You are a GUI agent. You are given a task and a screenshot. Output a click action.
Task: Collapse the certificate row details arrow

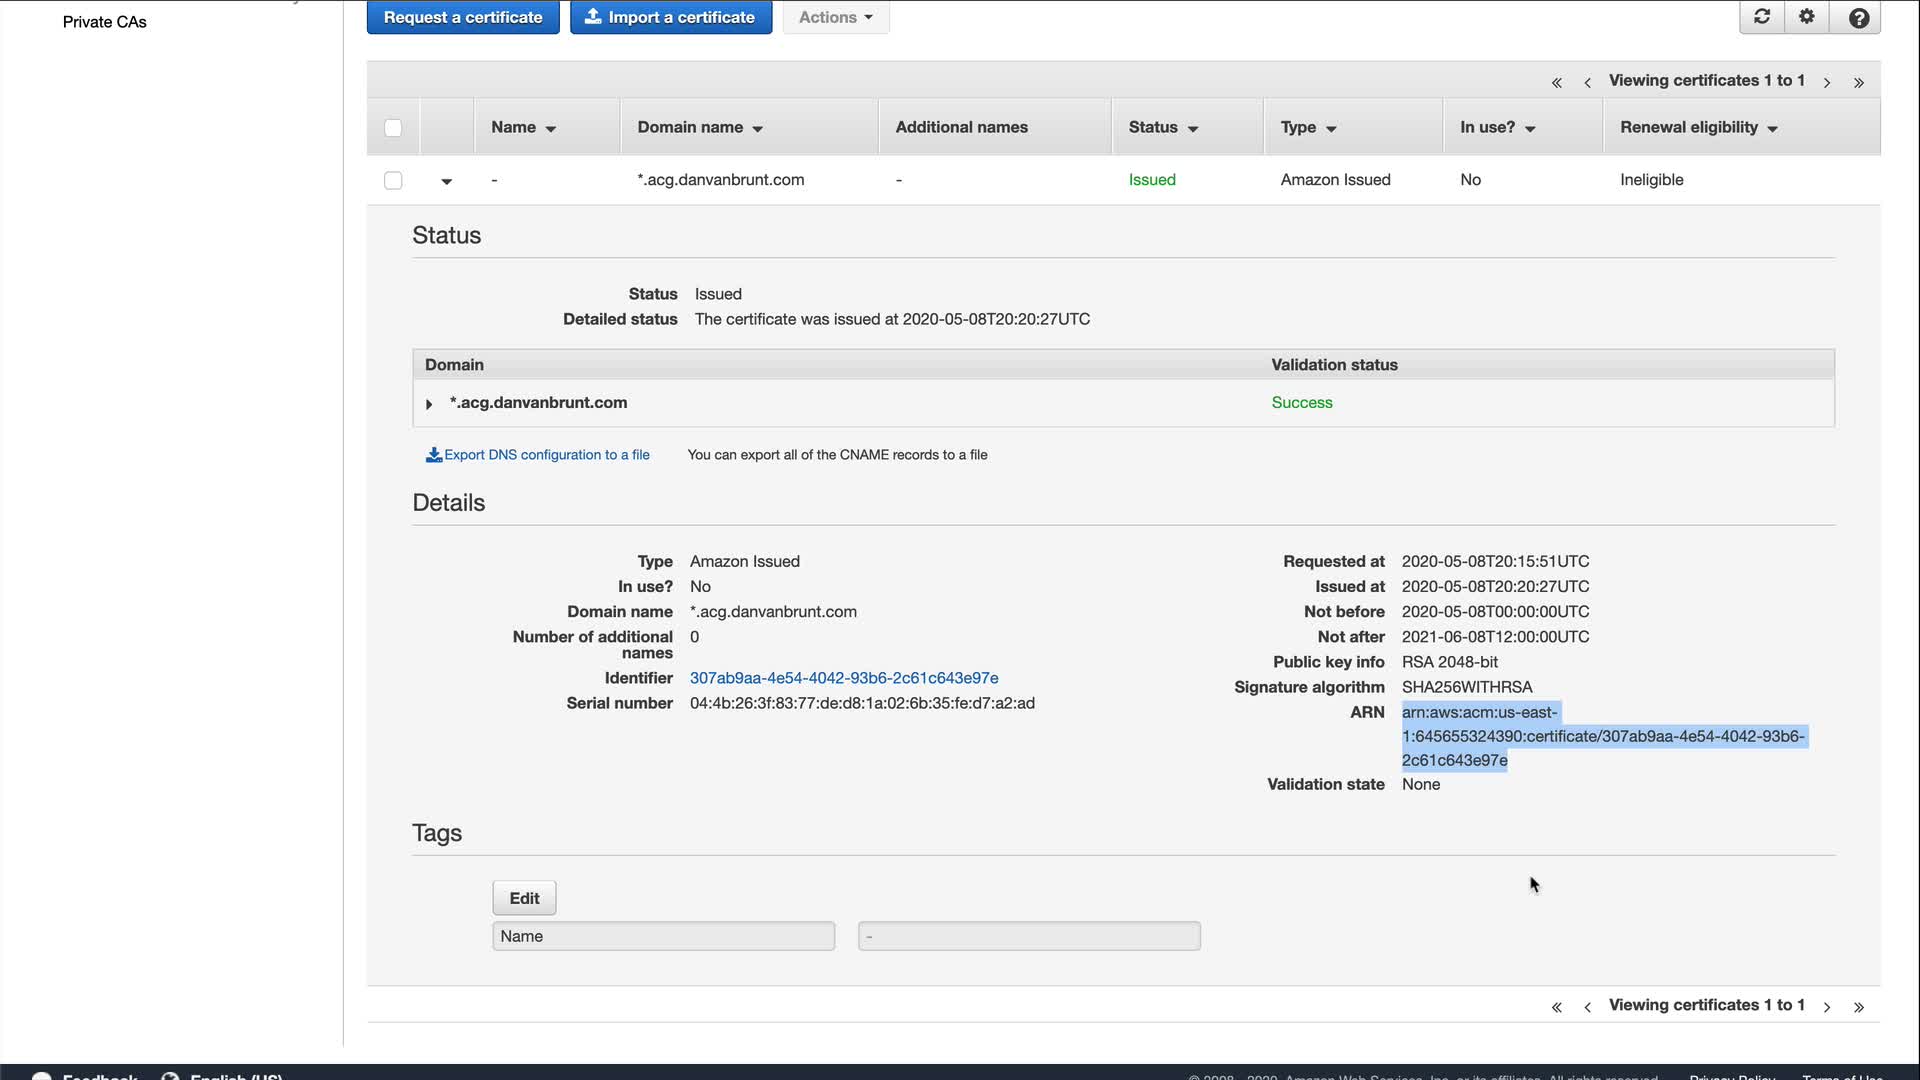point(446,181)
